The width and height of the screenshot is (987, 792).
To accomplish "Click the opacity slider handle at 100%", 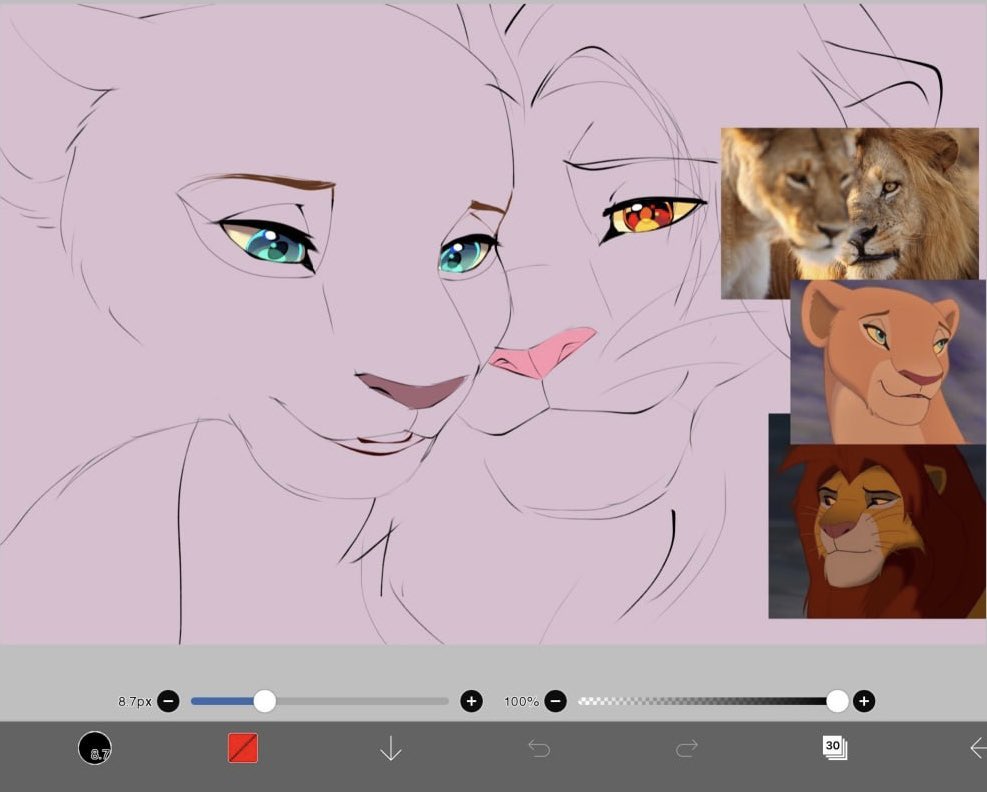I will pyautogui.click(x=837, y=701).
